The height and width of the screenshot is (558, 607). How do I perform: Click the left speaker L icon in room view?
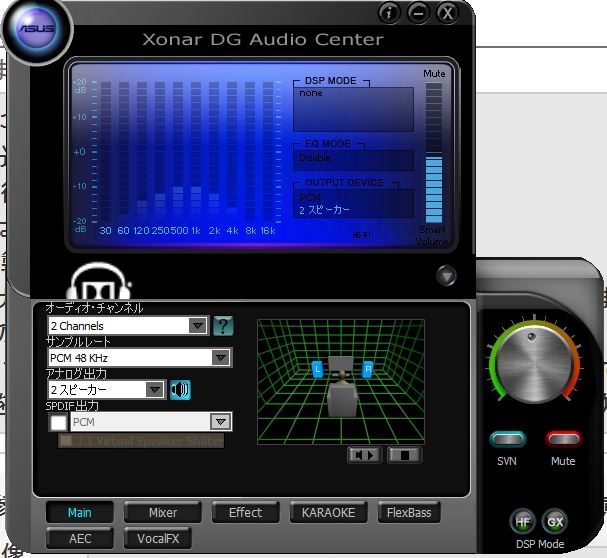click(x=317, y=369)
